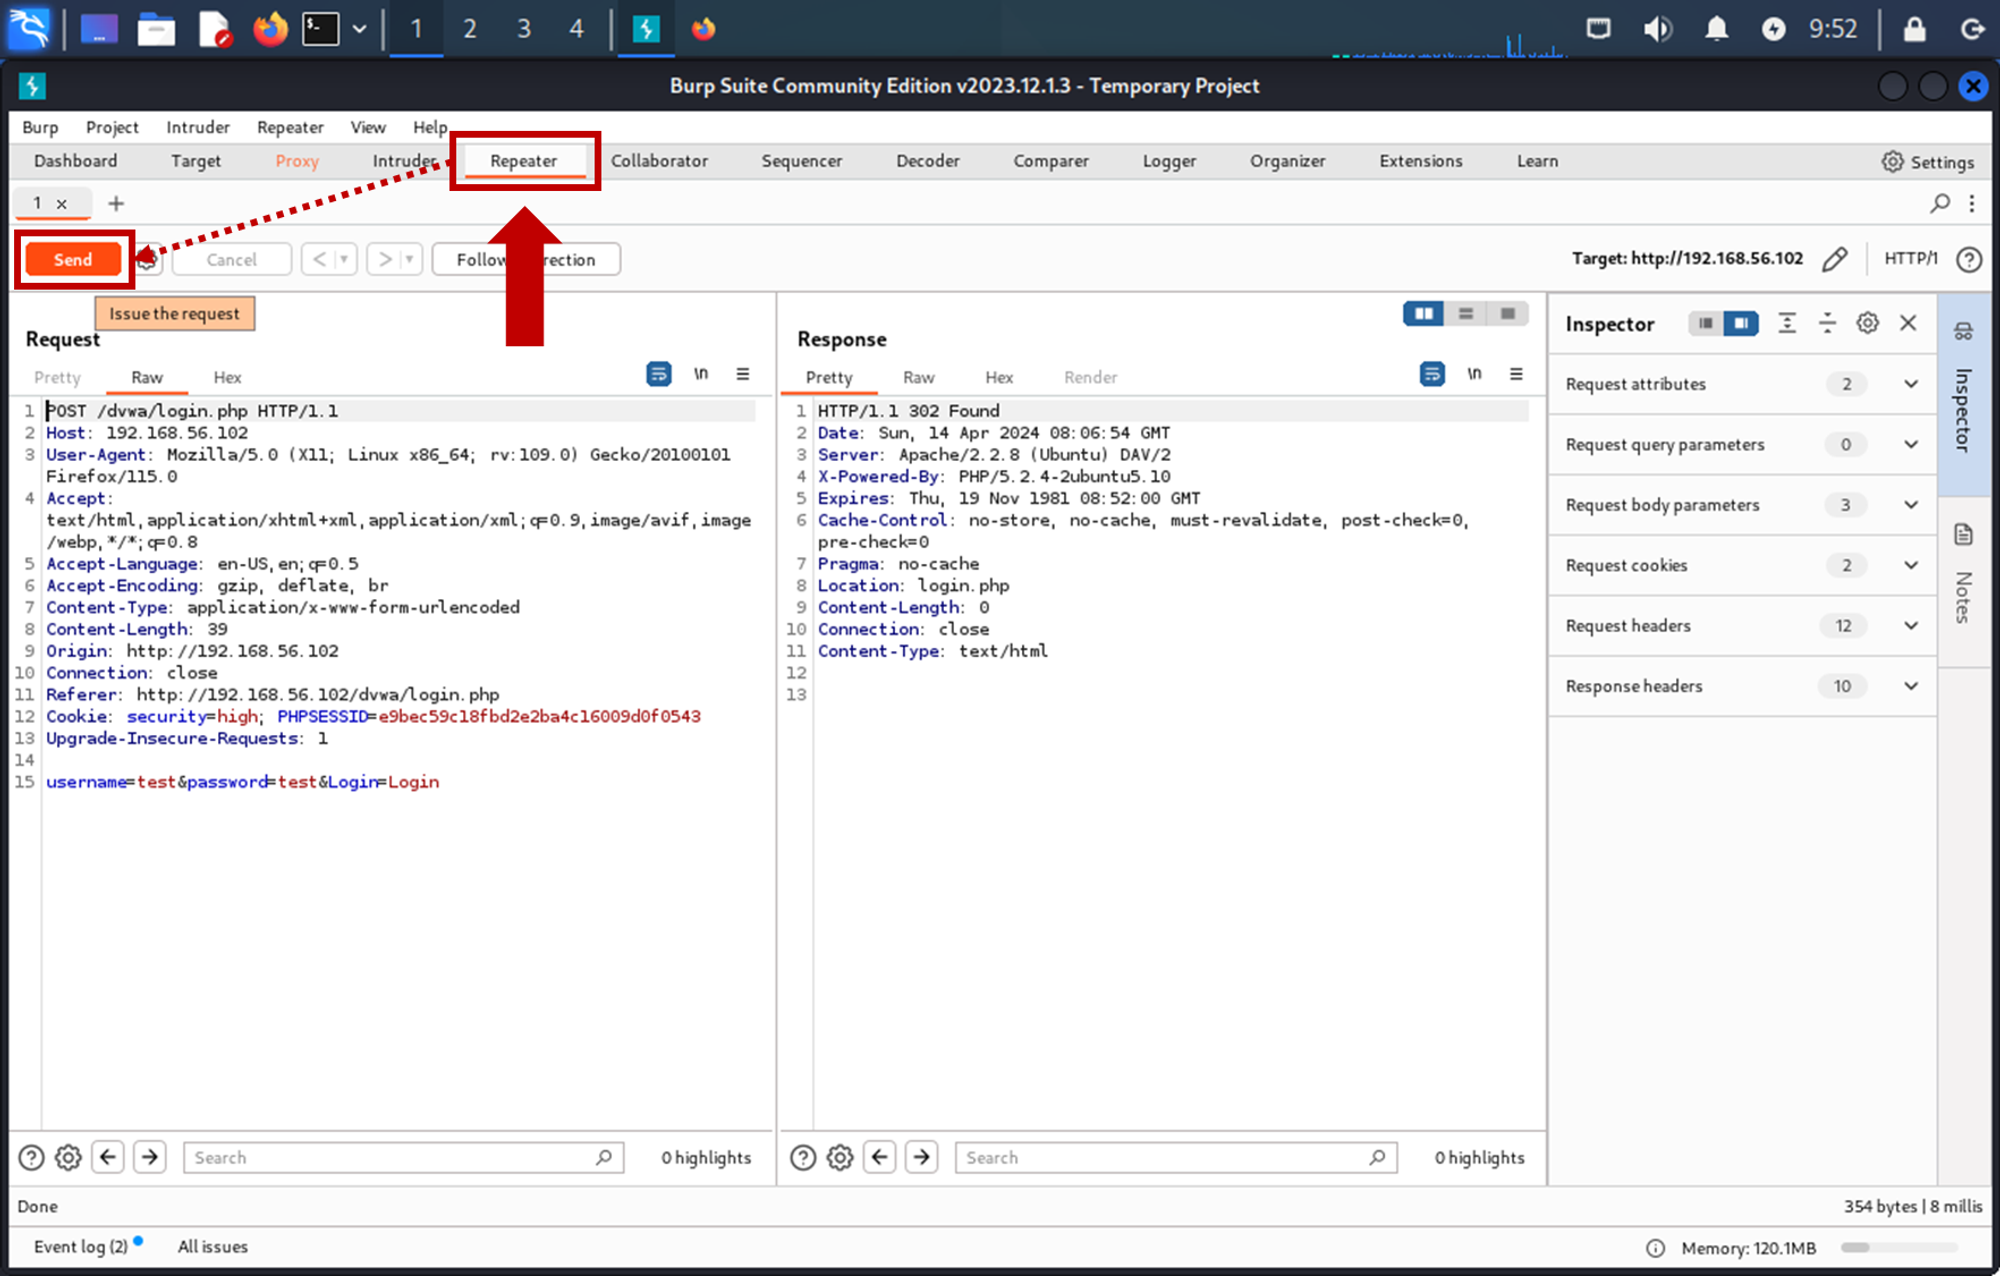This screenshot has height=1276, width=2000.
Task: Open Request editor hamburger menu
Action: [743, 374]
